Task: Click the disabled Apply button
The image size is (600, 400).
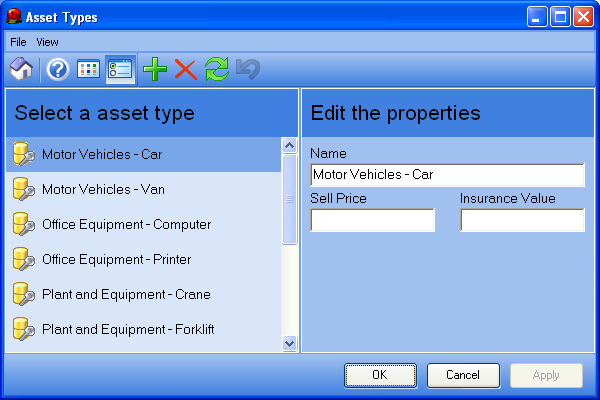Action: click(546, 375)
